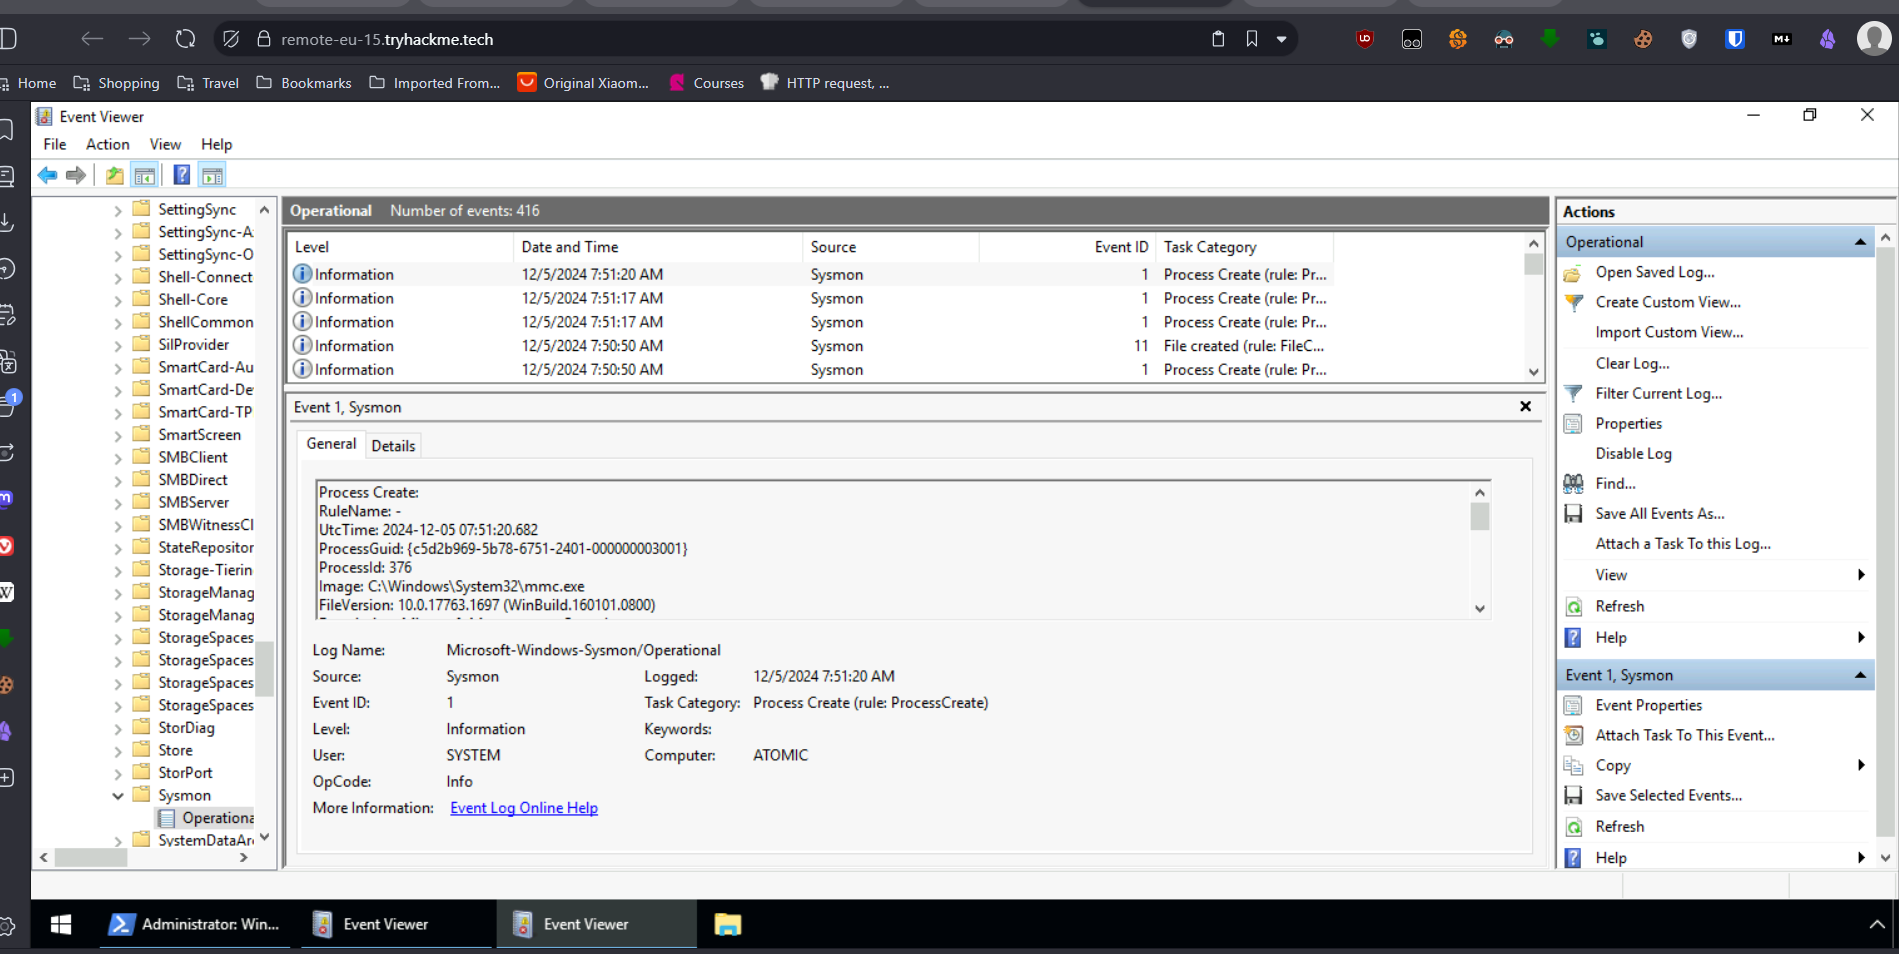Save Selected Events action
Screen dimensions: 1899x954
[x=1669, y=795]
